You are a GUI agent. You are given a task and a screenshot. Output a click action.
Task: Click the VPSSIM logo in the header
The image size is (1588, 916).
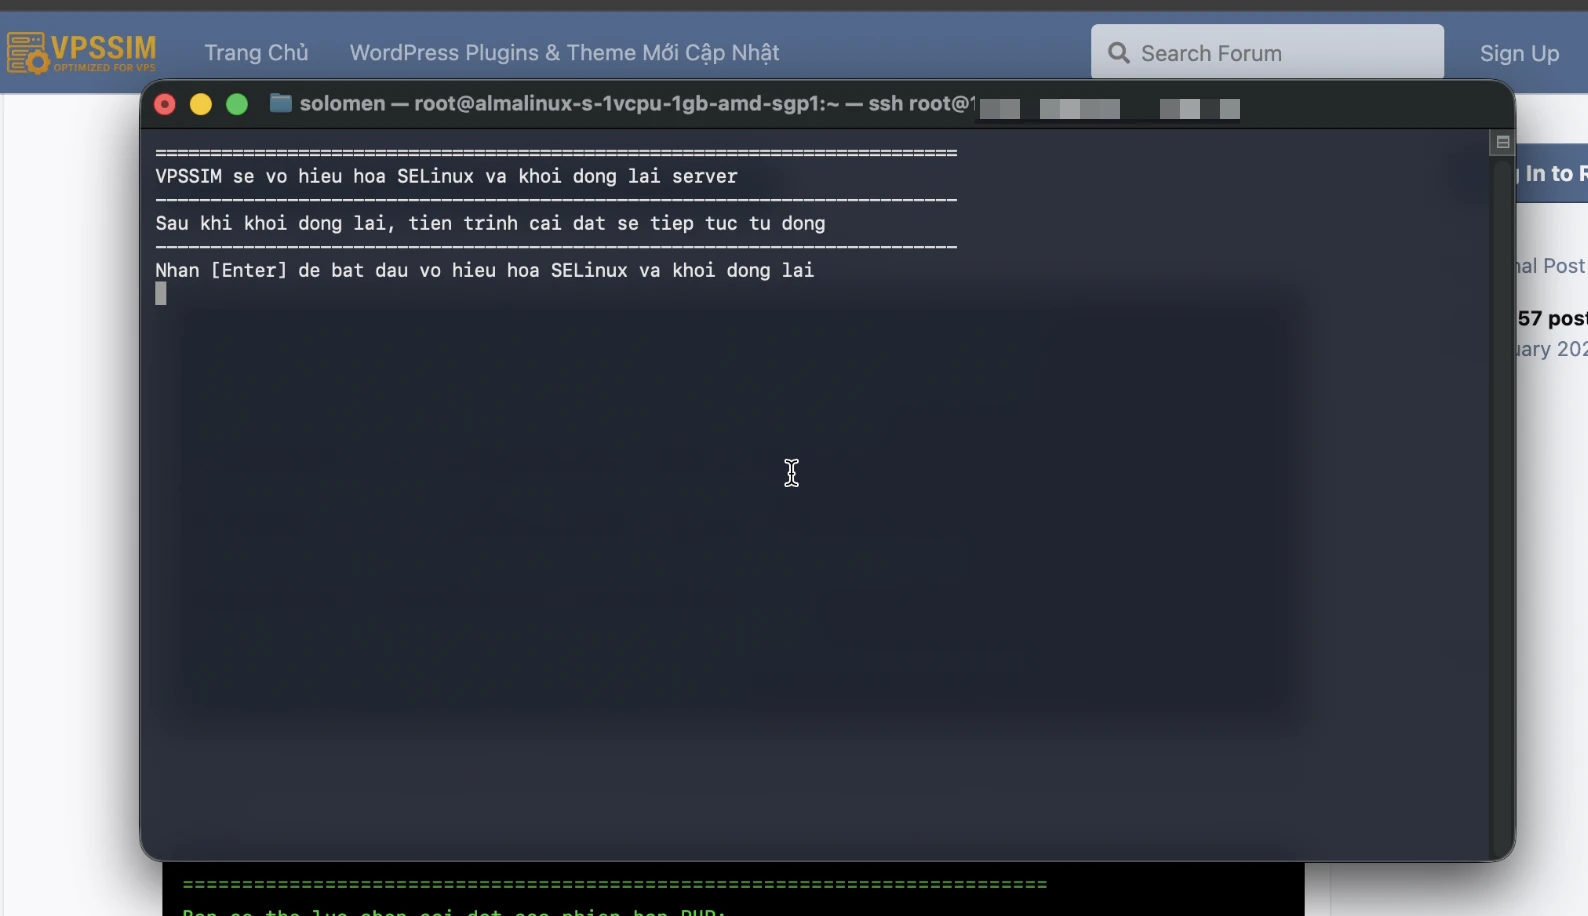click(x=82, y=53)
